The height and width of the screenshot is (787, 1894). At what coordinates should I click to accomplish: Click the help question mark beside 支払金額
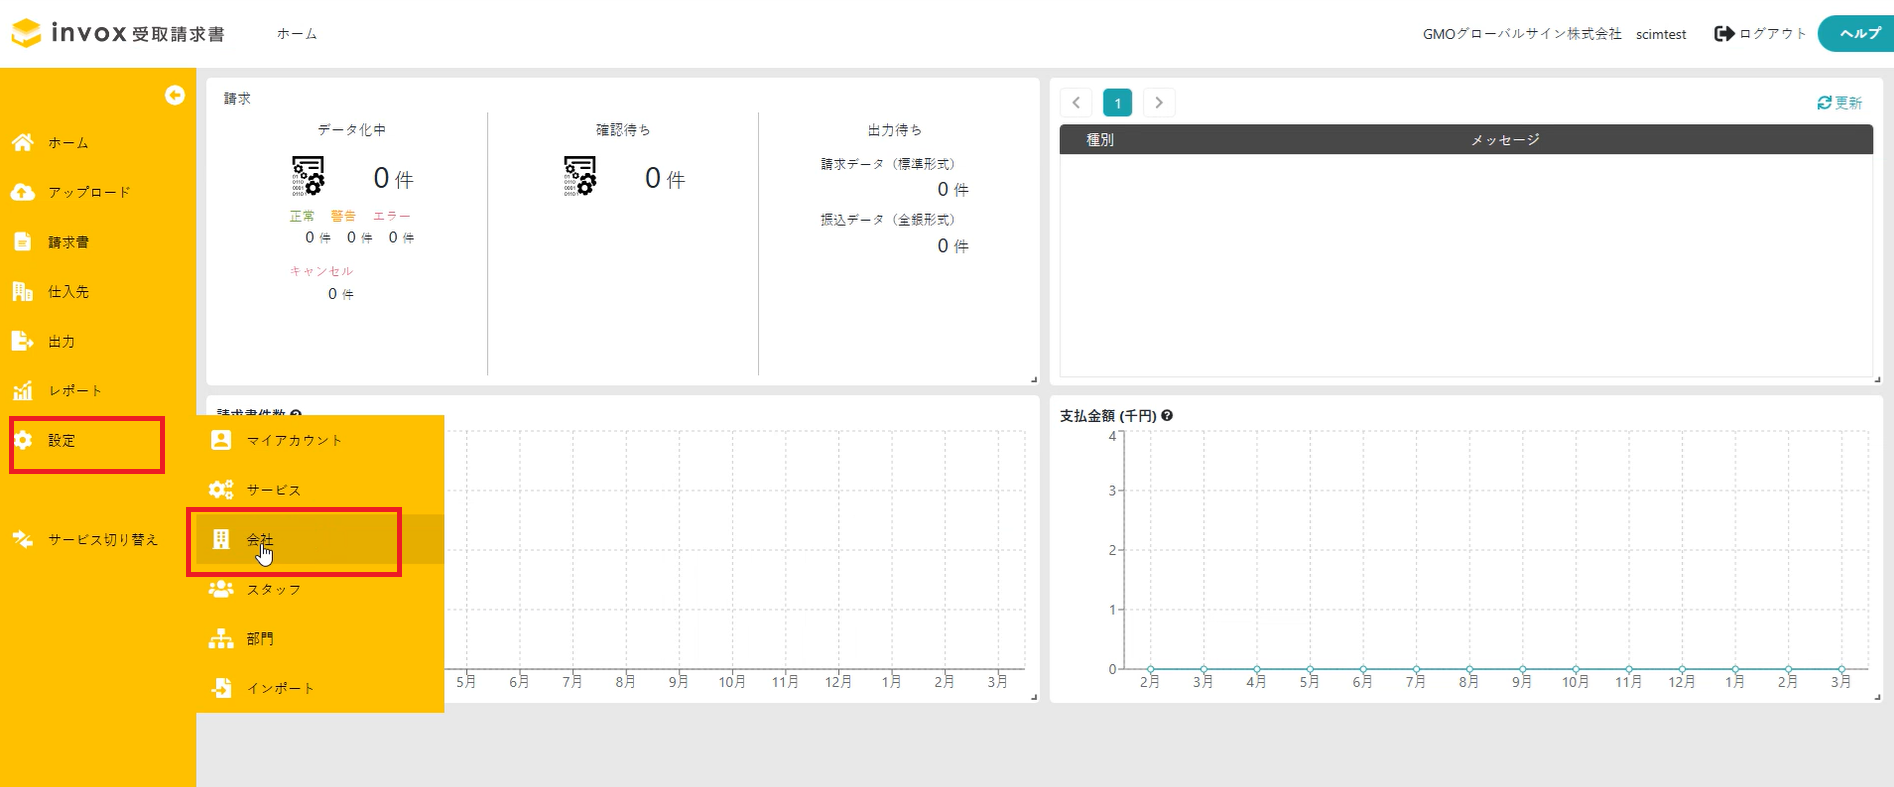click(x=1167, y=415)
